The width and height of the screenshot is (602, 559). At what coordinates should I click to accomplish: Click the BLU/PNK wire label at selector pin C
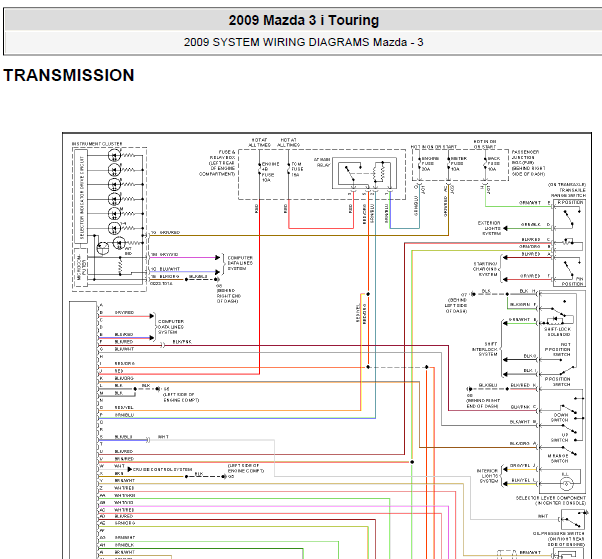520,407
